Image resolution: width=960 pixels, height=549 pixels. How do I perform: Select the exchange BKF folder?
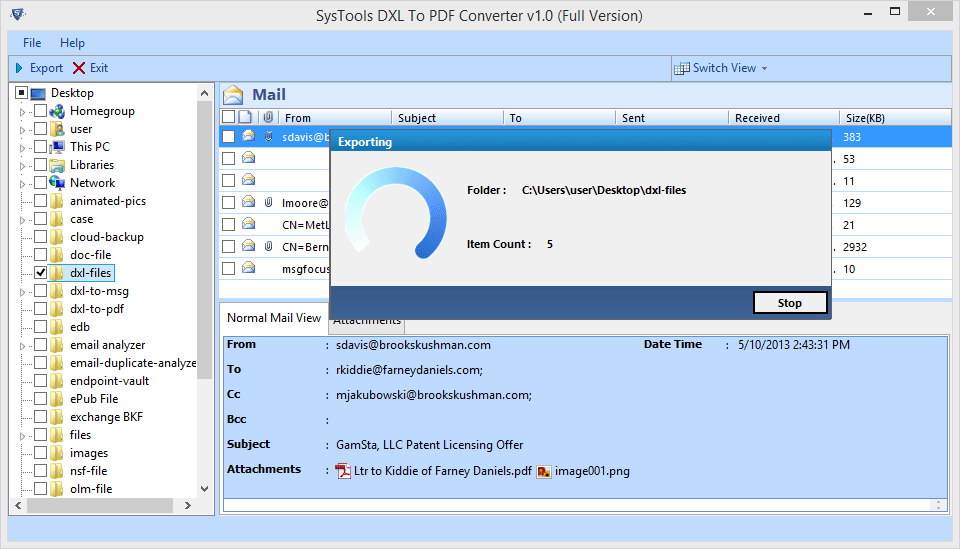click(x=106, y=417)
